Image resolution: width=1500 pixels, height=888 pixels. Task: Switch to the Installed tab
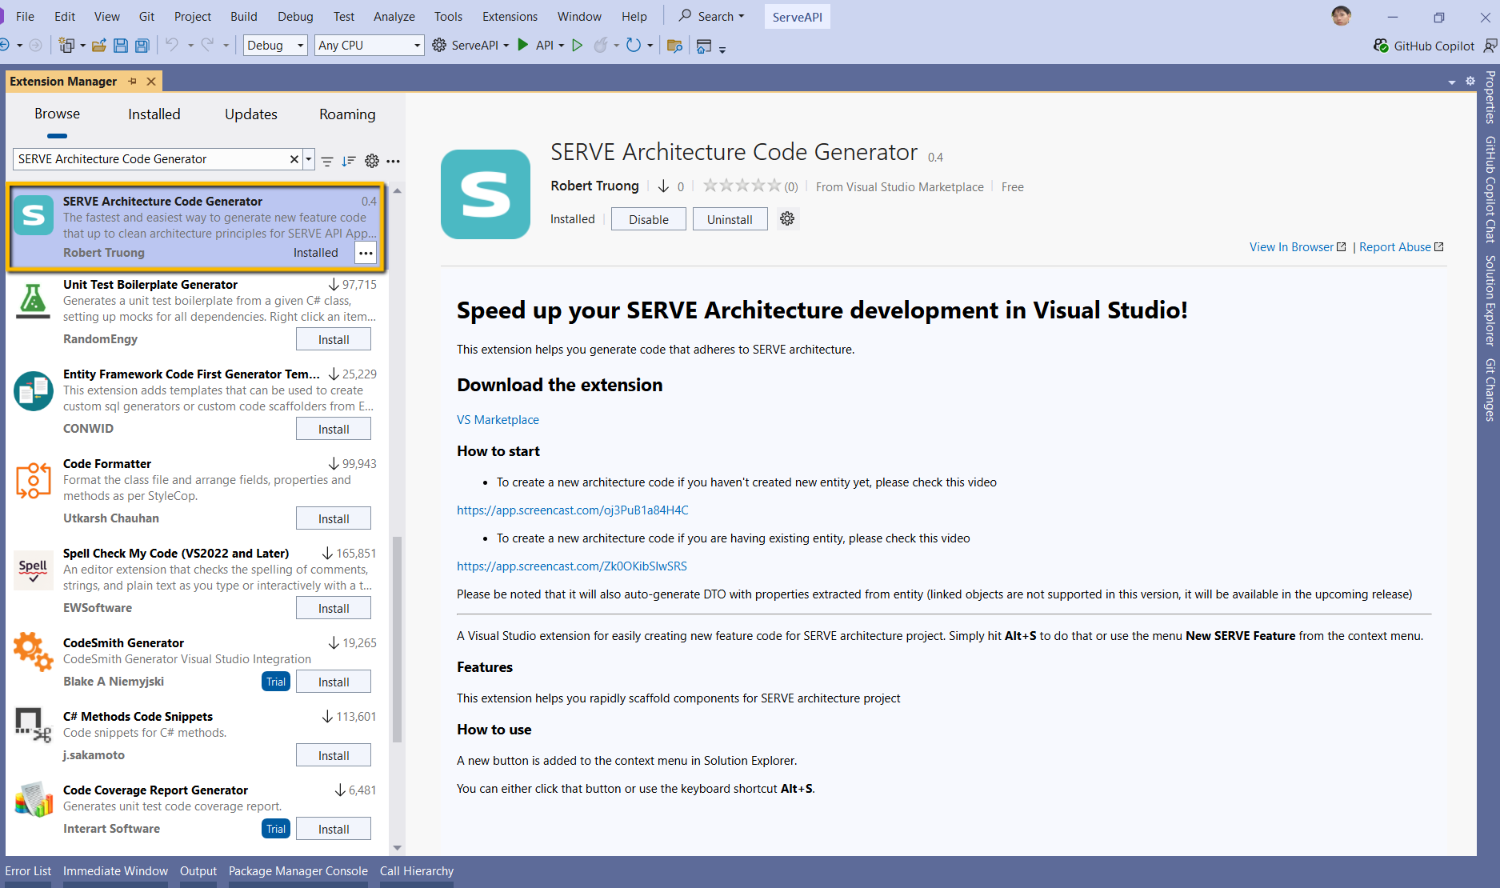coord(154,114)
